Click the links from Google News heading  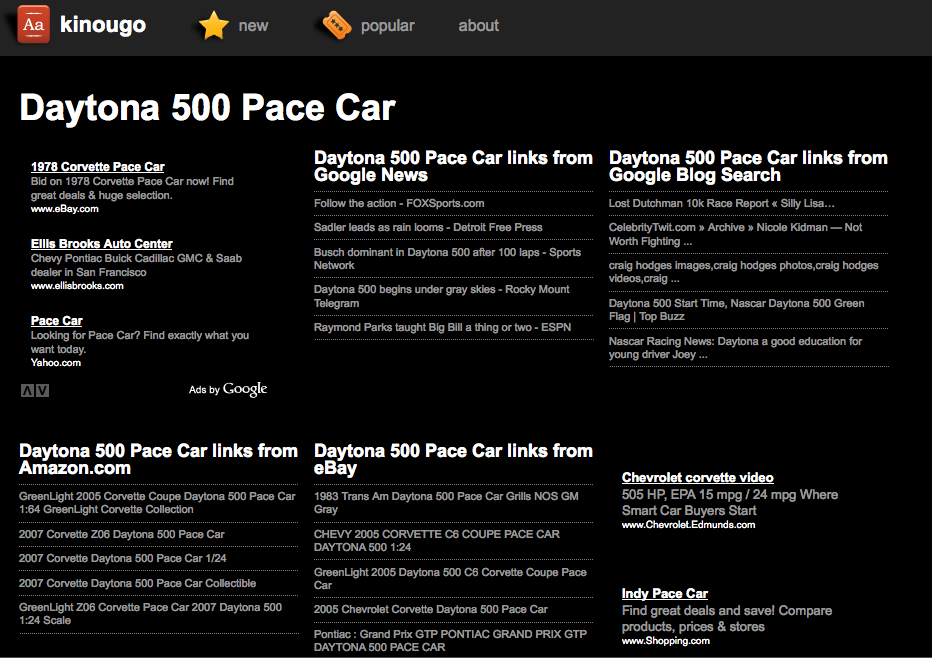[453, 166]
